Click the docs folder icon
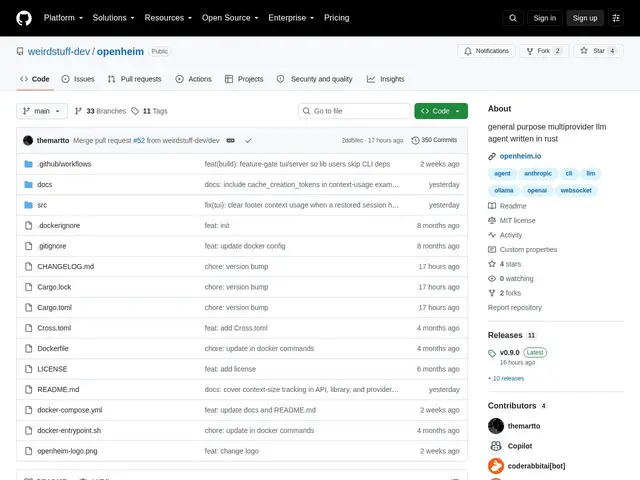640x480 pixels. pyautogui.click(x=28, y=184)
